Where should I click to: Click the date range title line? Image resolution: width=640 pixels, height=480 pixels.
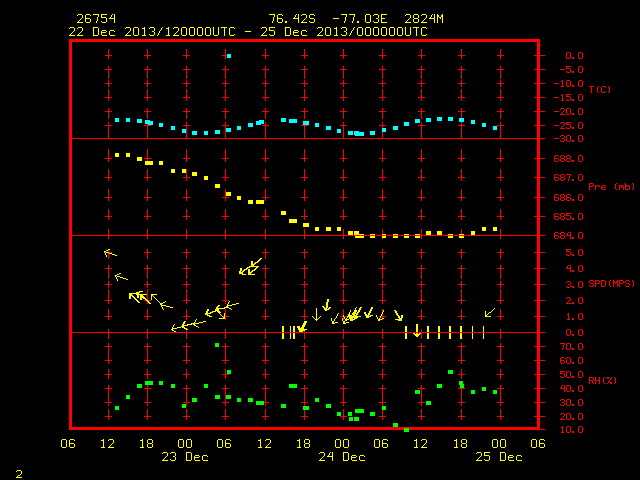pyautogui.click(x=248, y=32)
